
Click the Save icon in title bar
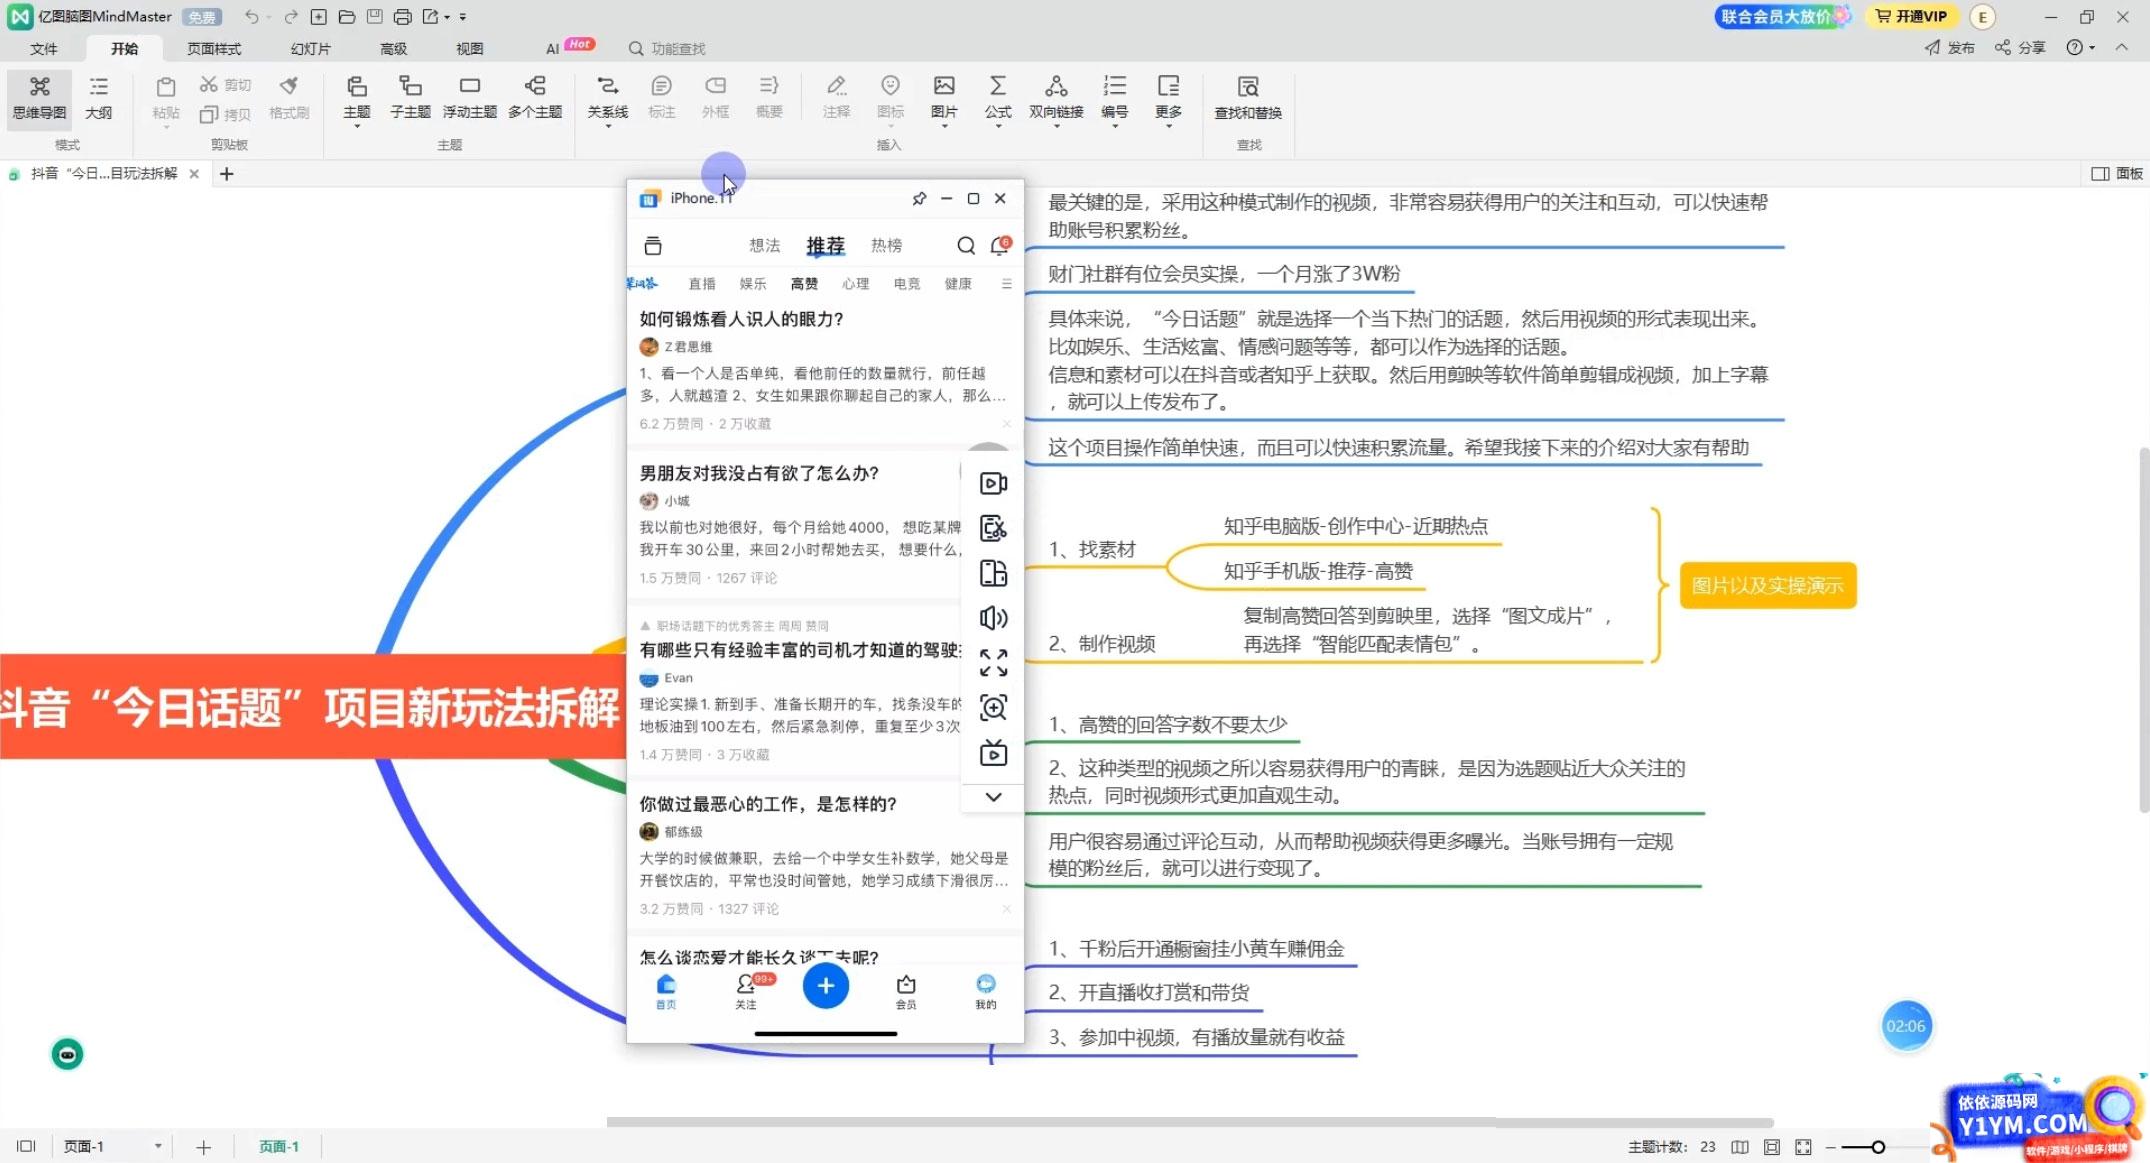pyautogui.click(x=374, y=17)
